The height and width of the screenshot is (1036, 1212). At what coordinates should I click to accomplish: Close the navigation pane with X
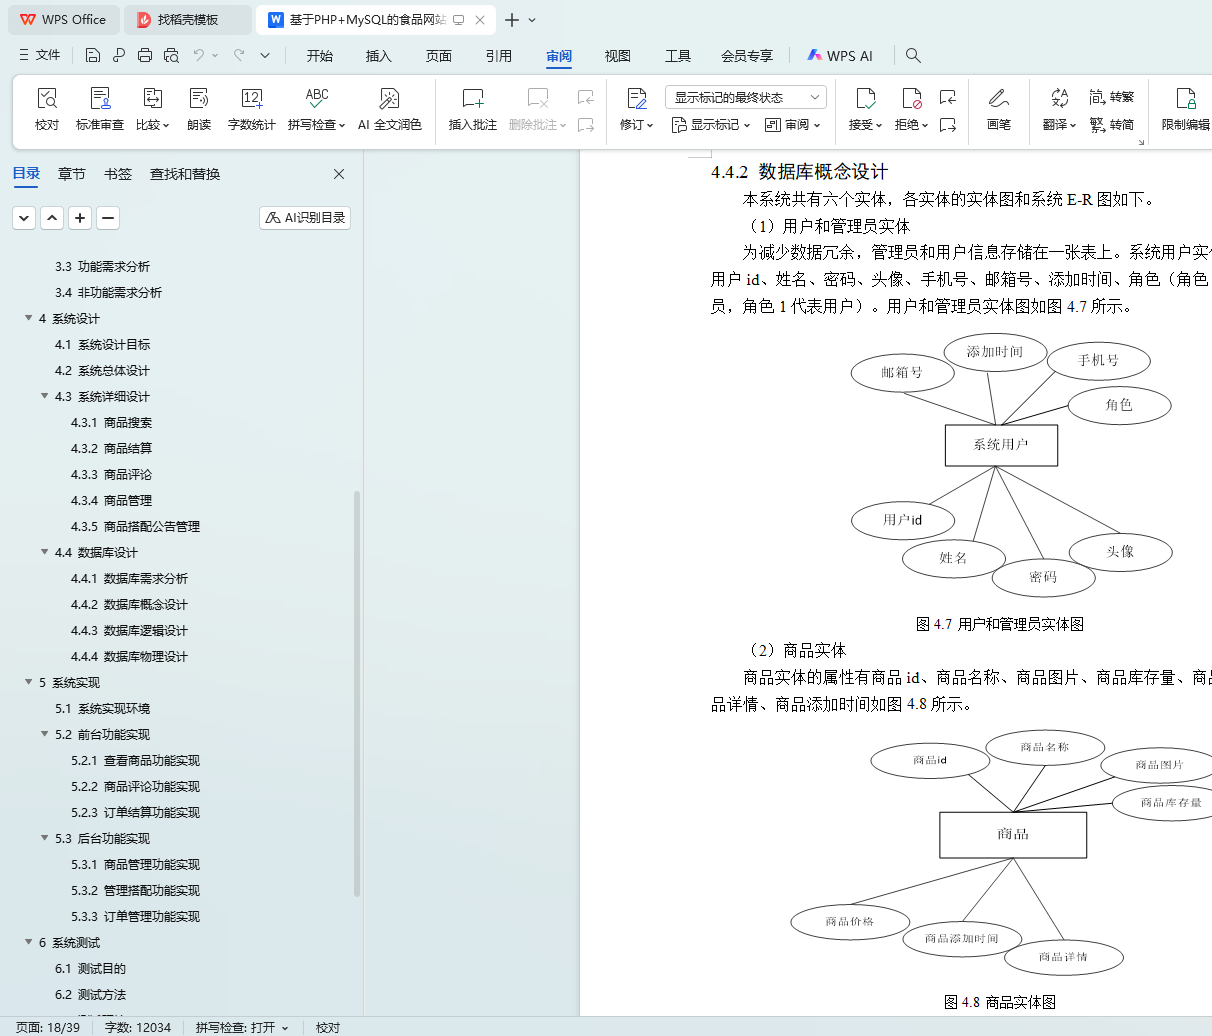339,174
